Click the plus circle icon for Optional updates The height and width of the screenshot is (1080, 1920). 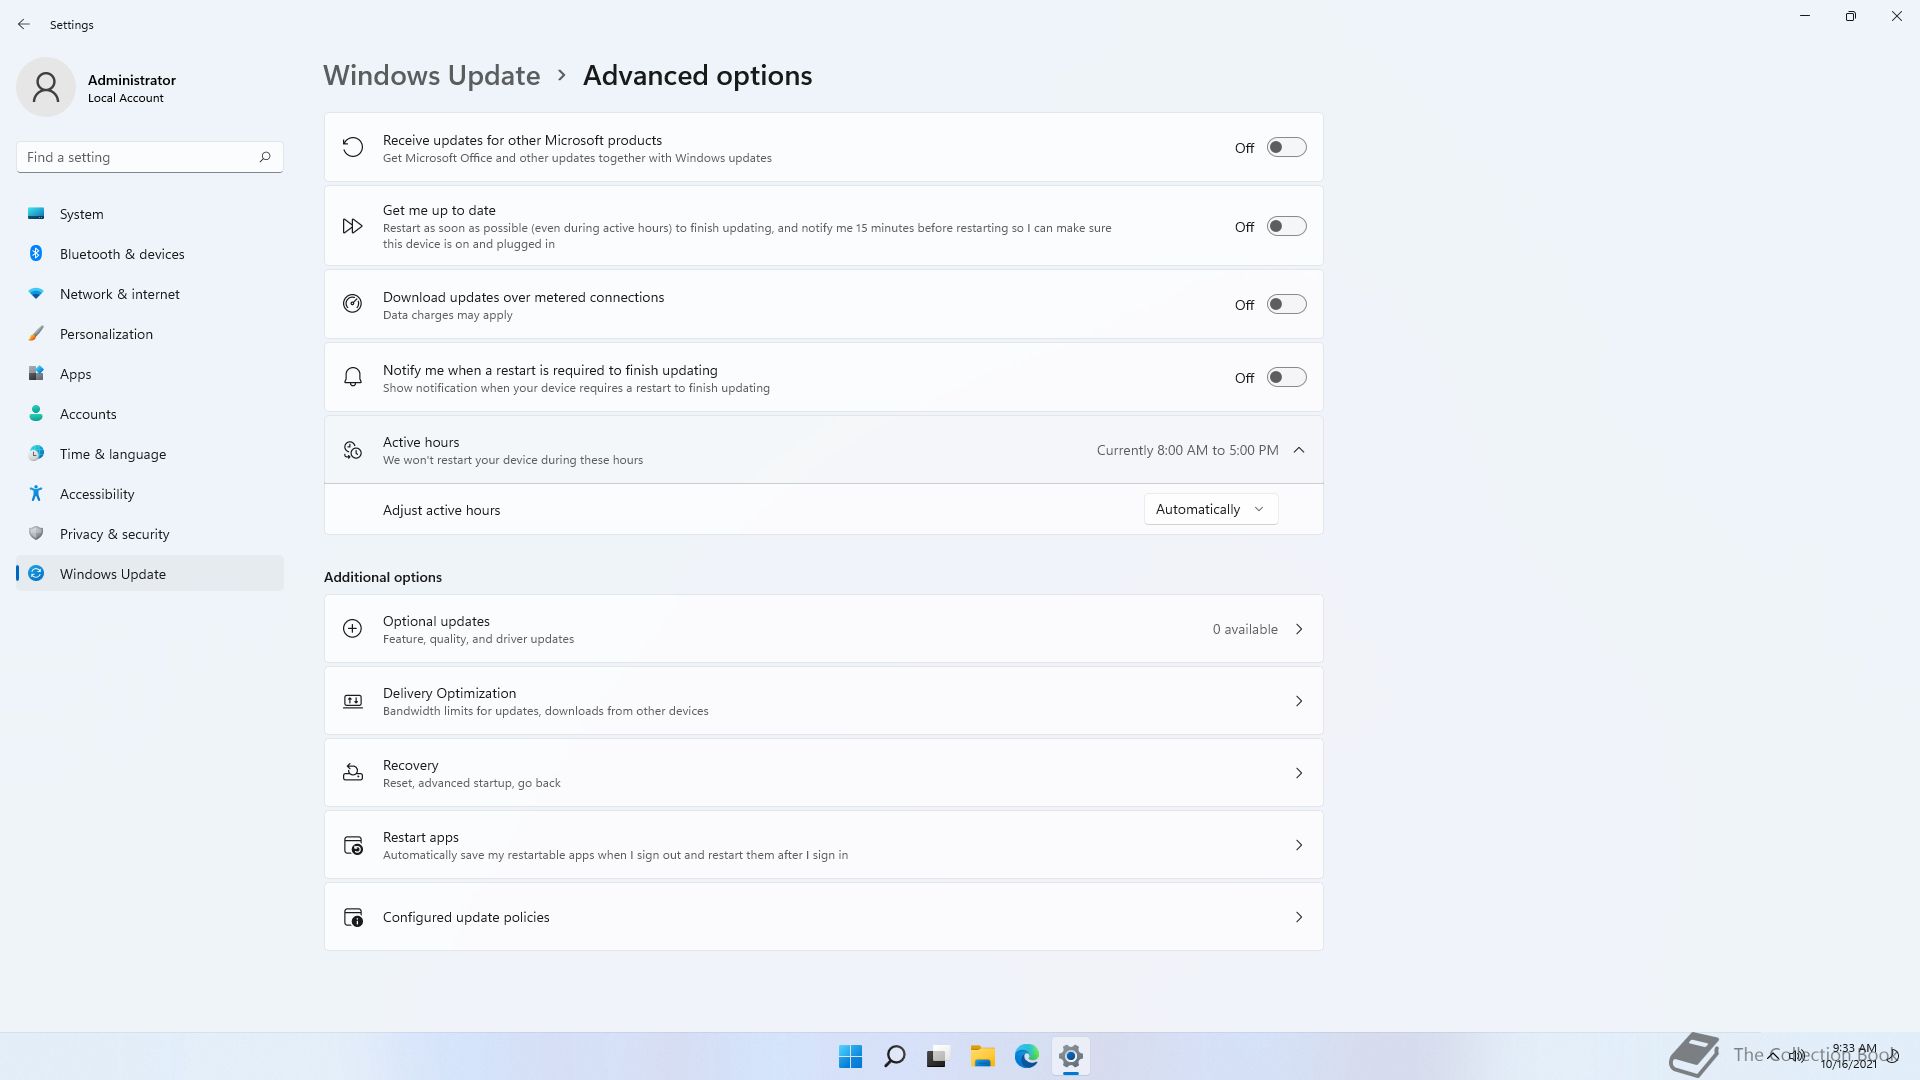pos(352,628)
